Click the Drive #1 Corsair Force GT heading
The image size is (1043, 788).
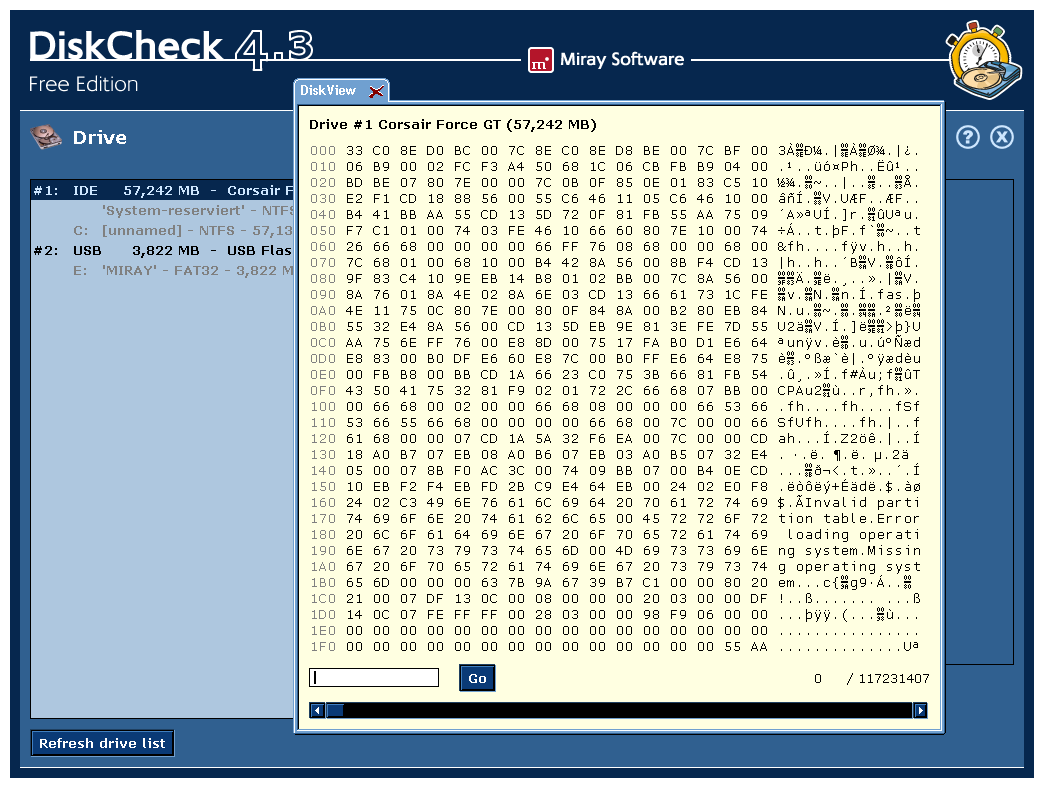tap(452, 125)
